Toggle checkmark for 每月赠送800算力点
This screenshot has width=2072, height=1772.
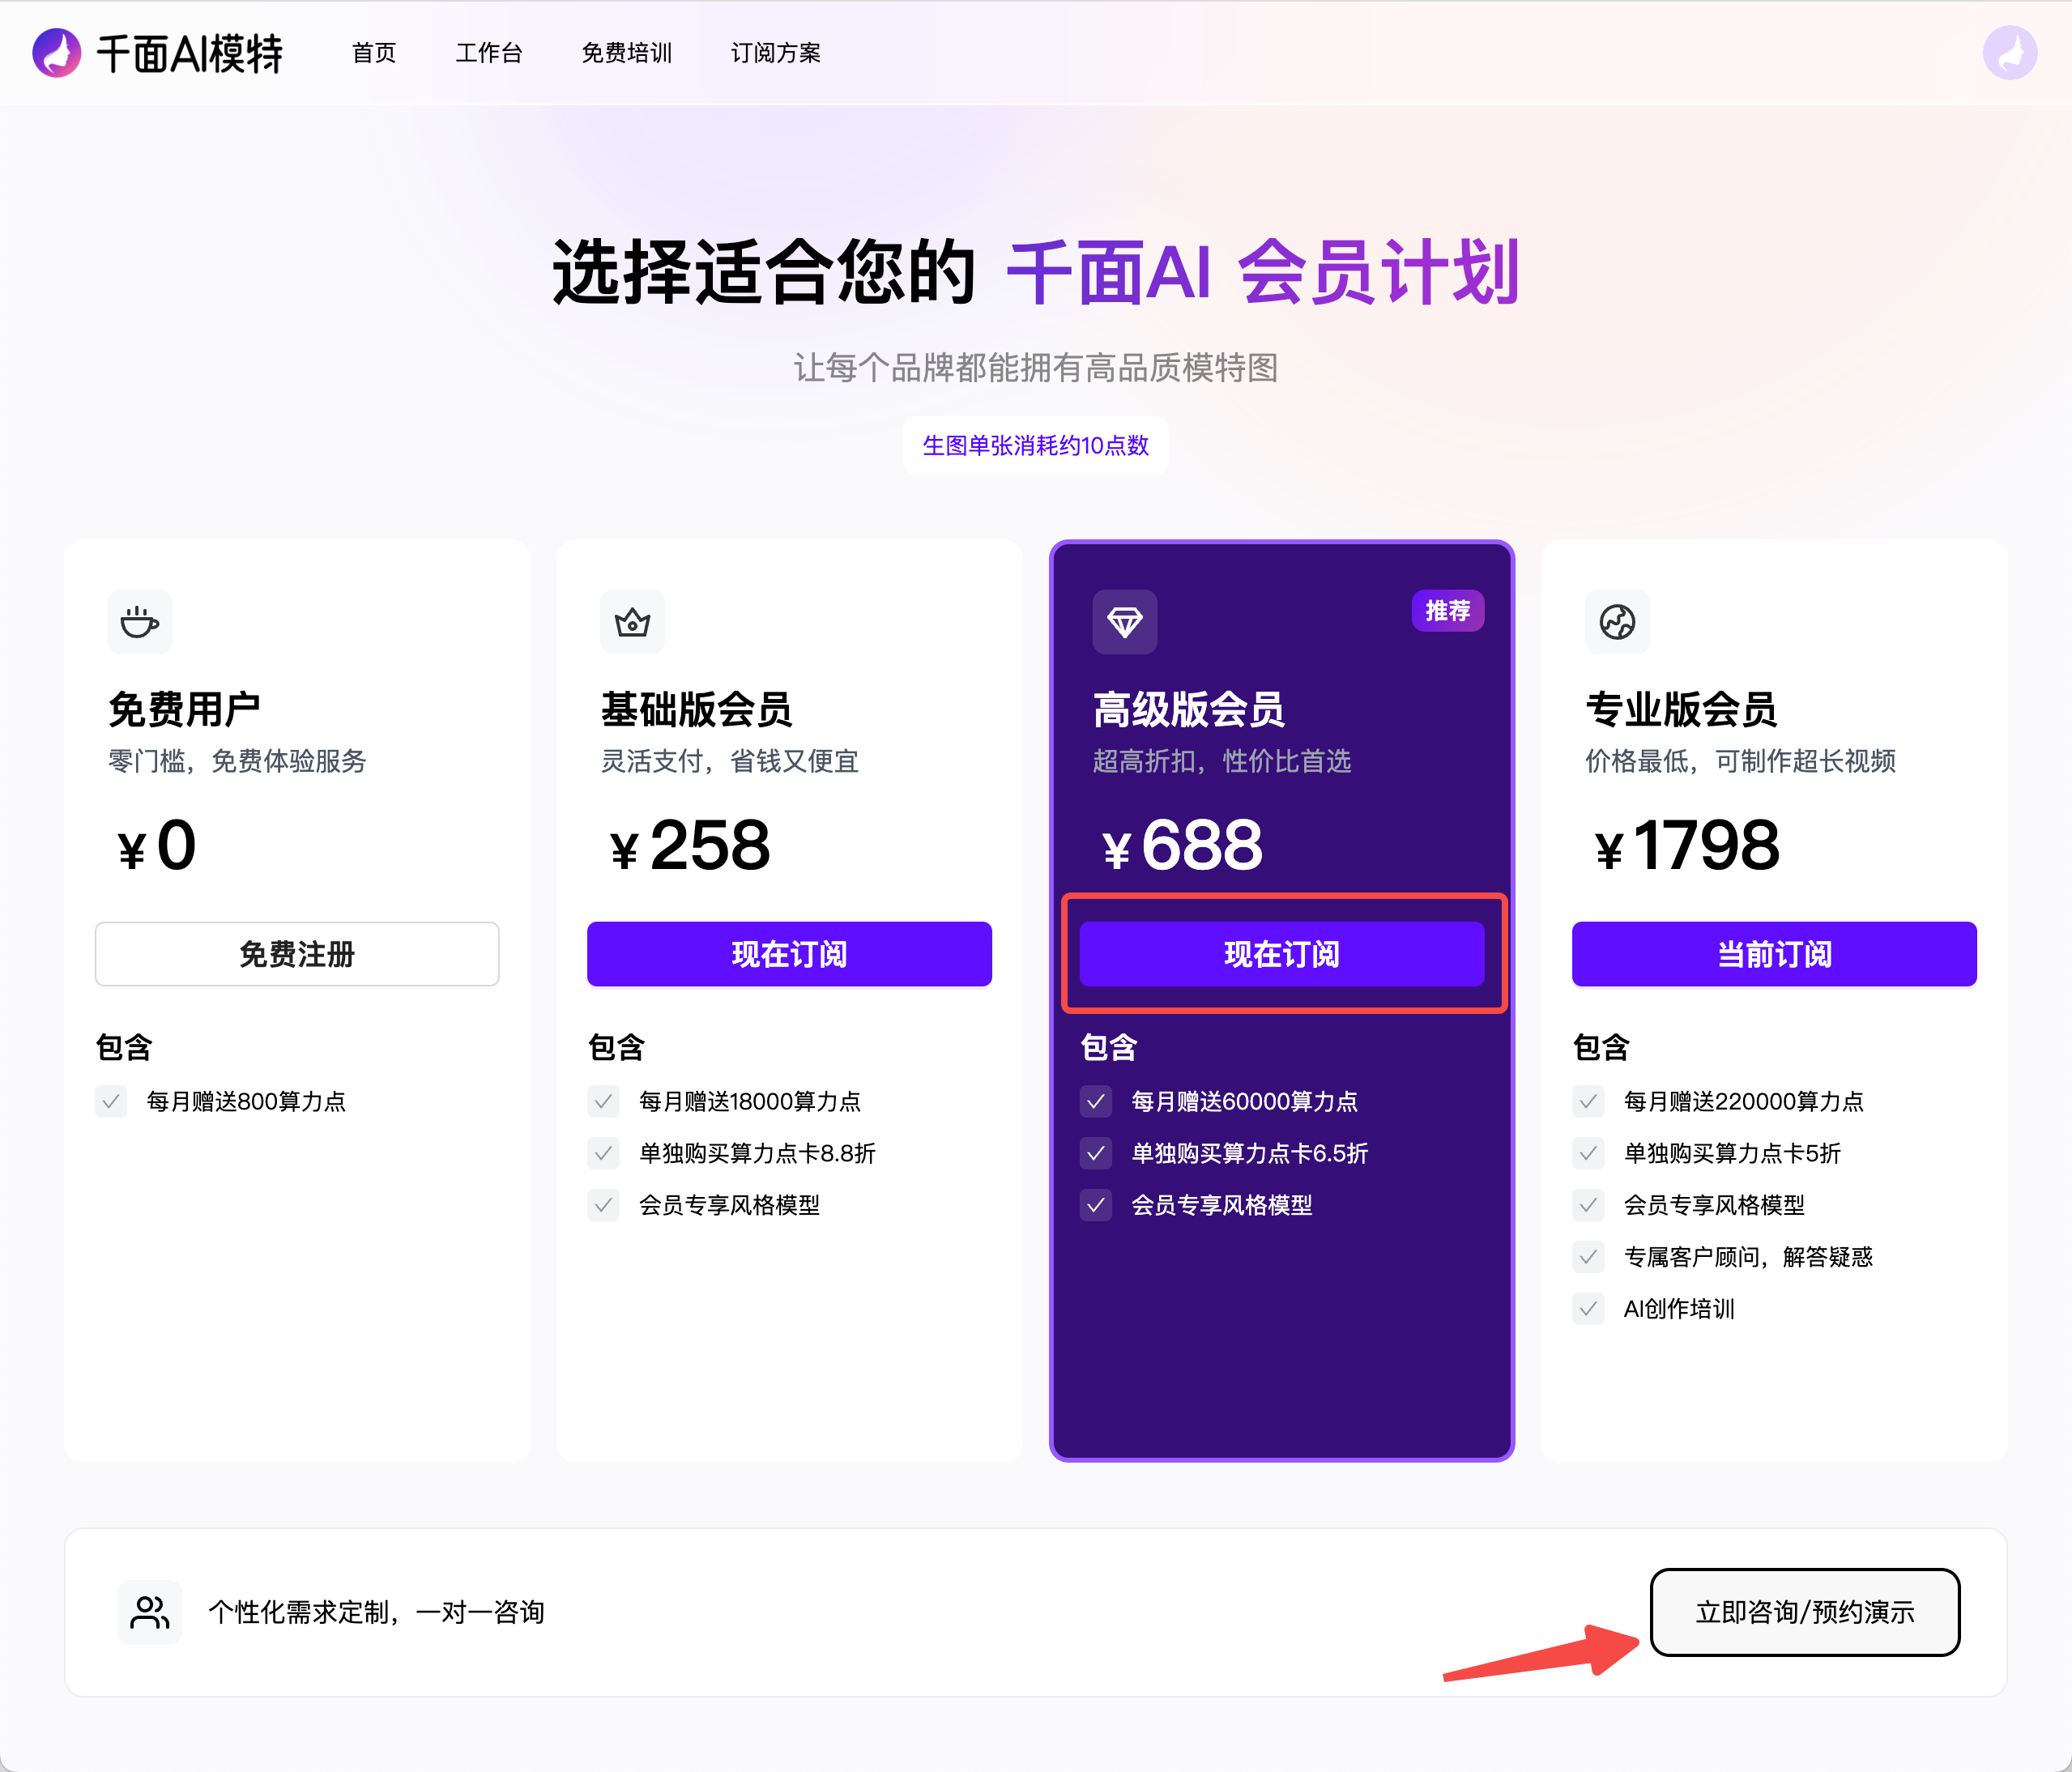(x=111, y=1102)
